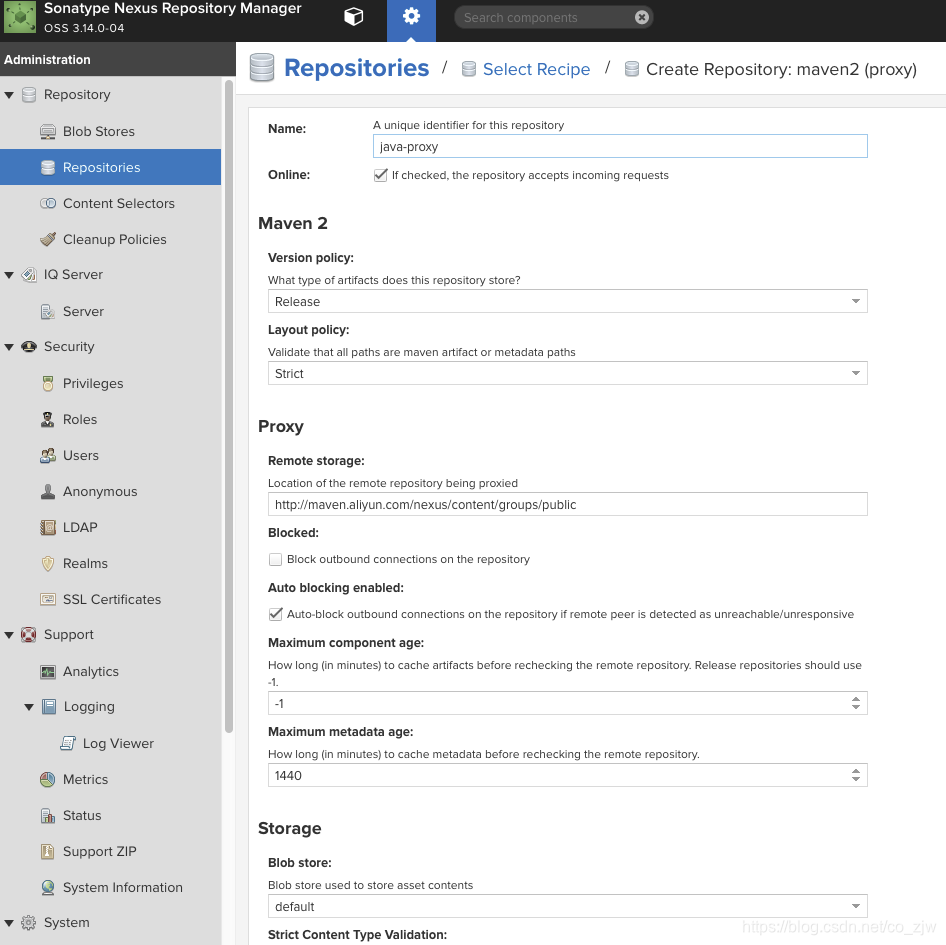Open the Browse cube icon in header

(354, 17)
